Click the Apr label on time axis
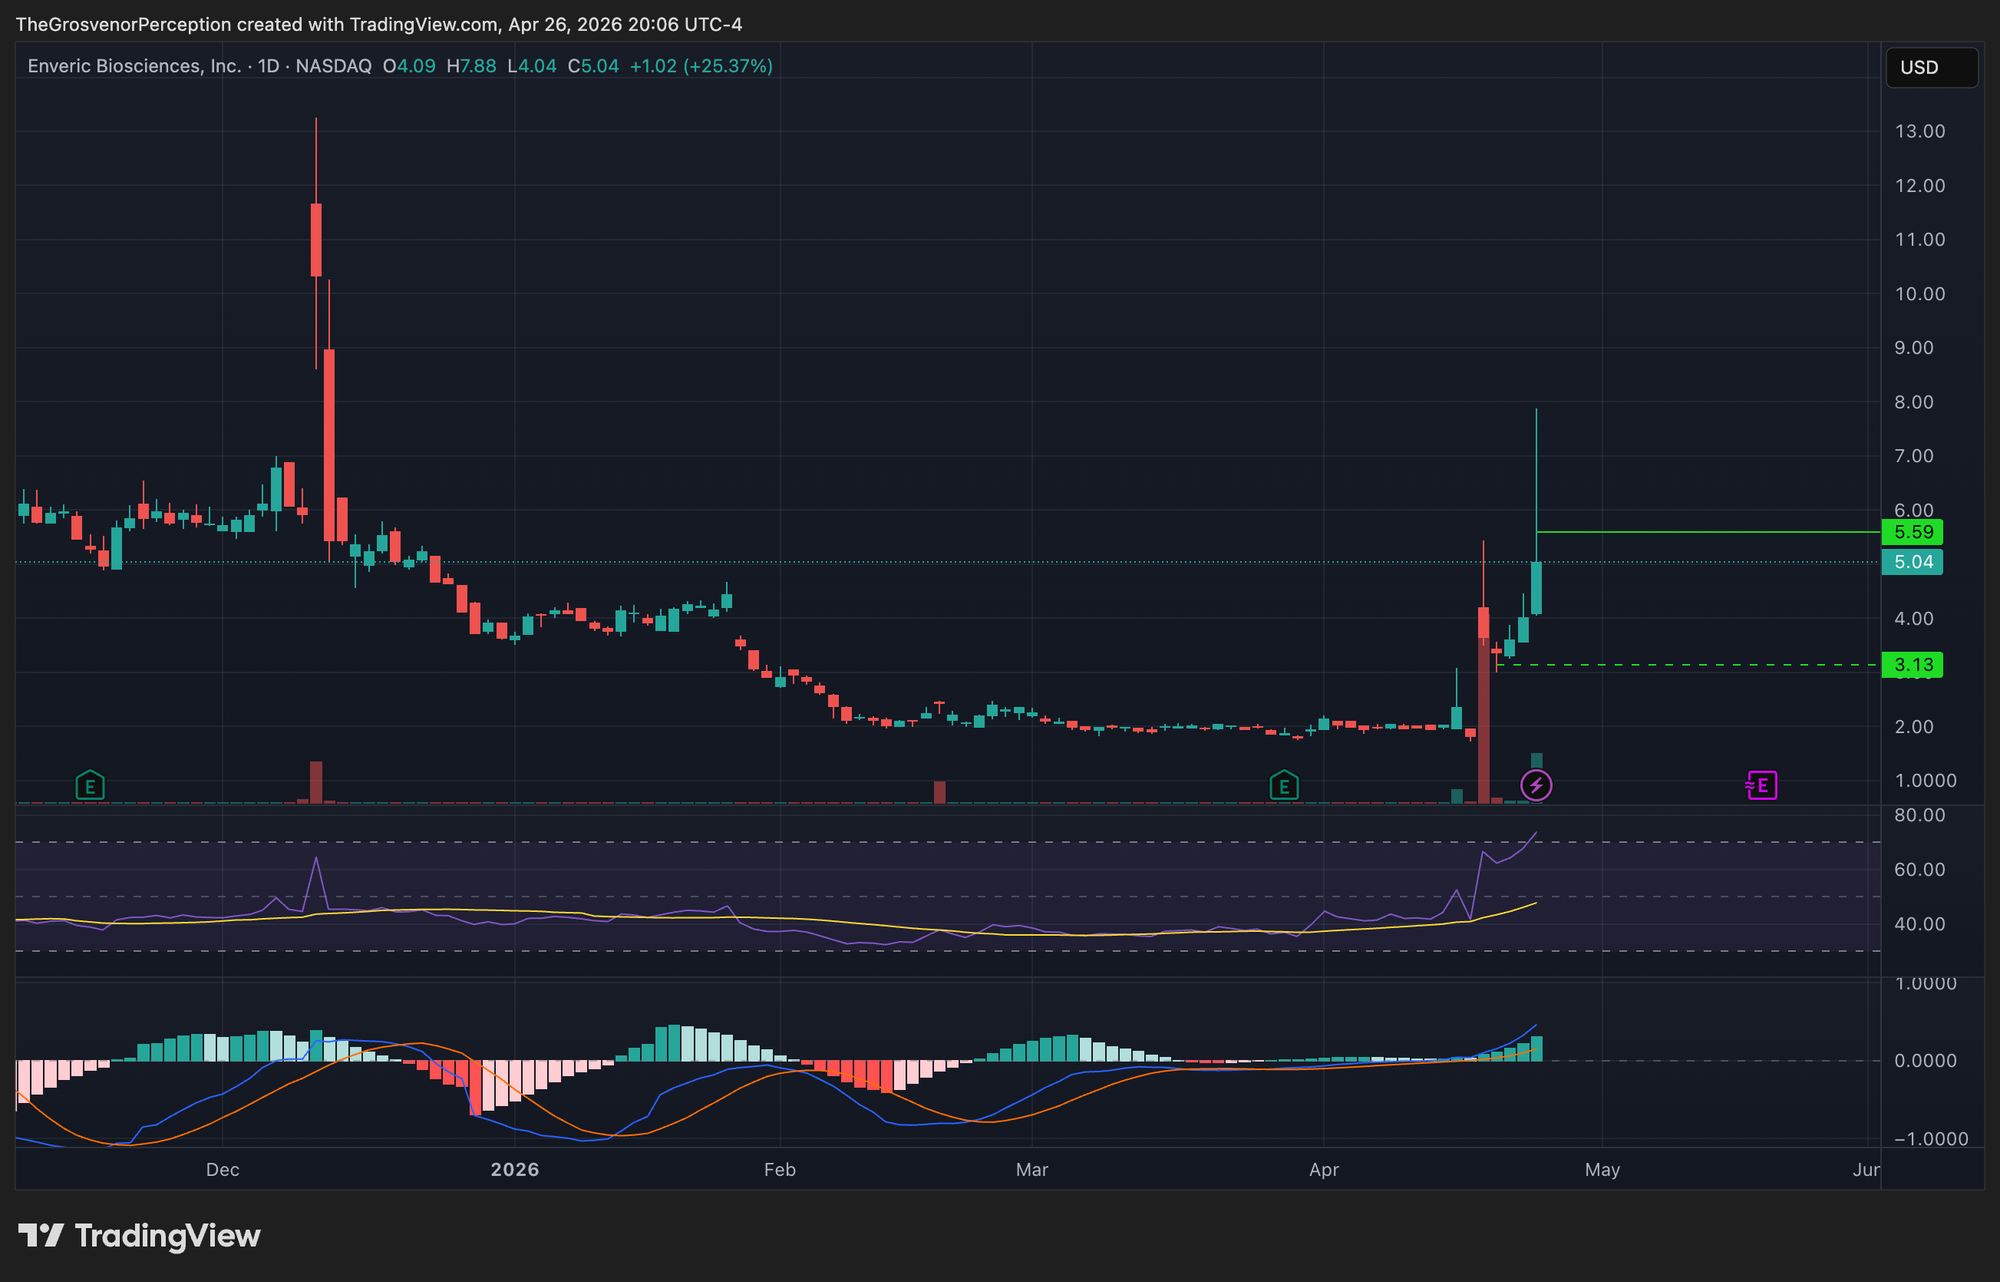This screenshot has height=1282, width=2000. (1323, 1170)
